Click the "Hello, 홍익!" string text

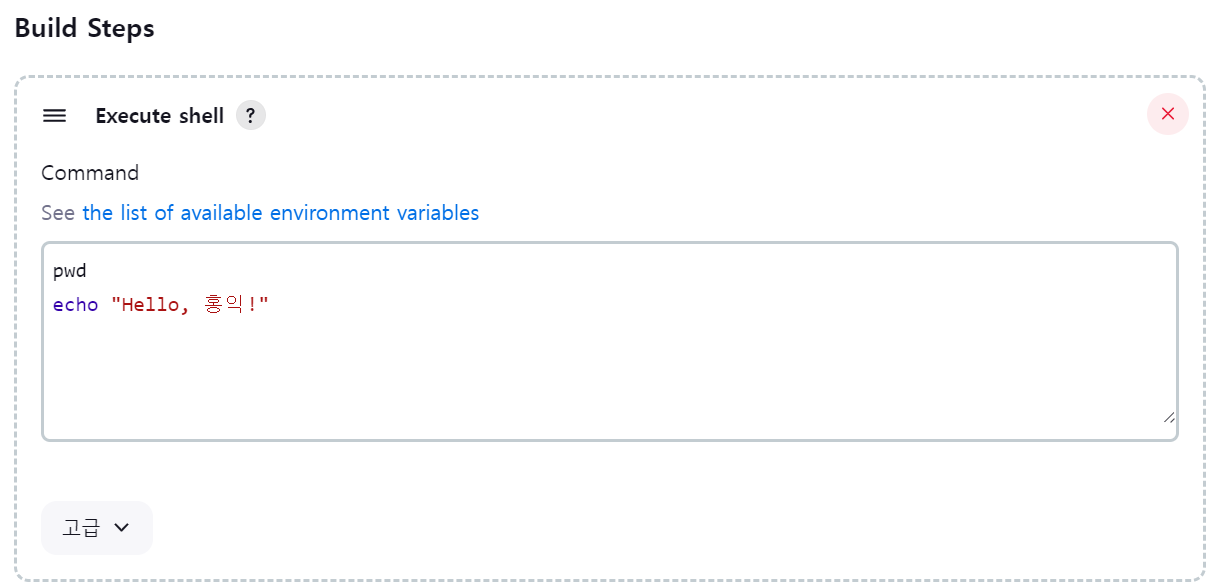tap(190, 304)
